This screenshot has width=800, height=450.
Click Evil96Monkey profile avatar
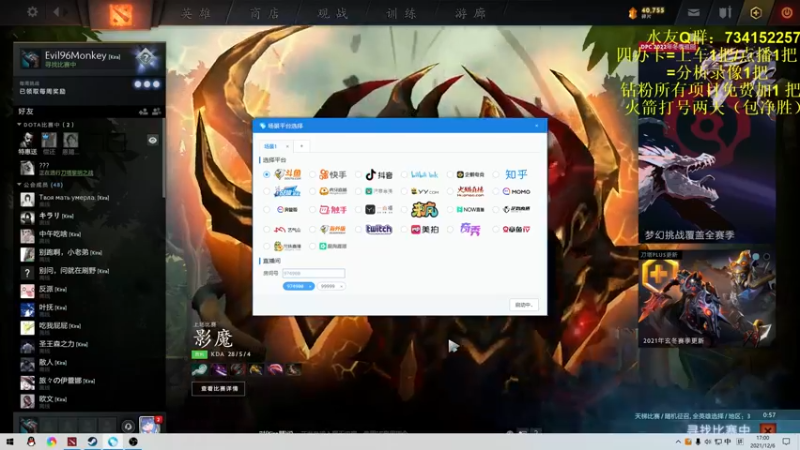point(30,59)
